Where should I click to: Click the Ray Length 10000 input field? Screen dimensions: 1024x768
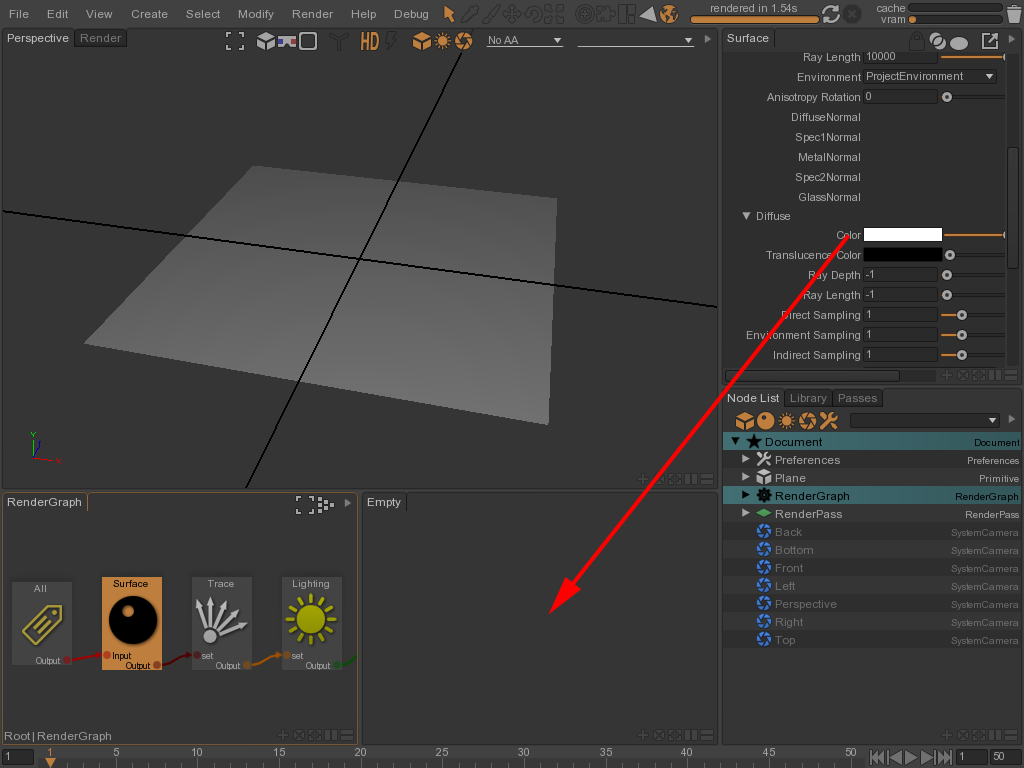pyautogui.click(x=900, y=57)
